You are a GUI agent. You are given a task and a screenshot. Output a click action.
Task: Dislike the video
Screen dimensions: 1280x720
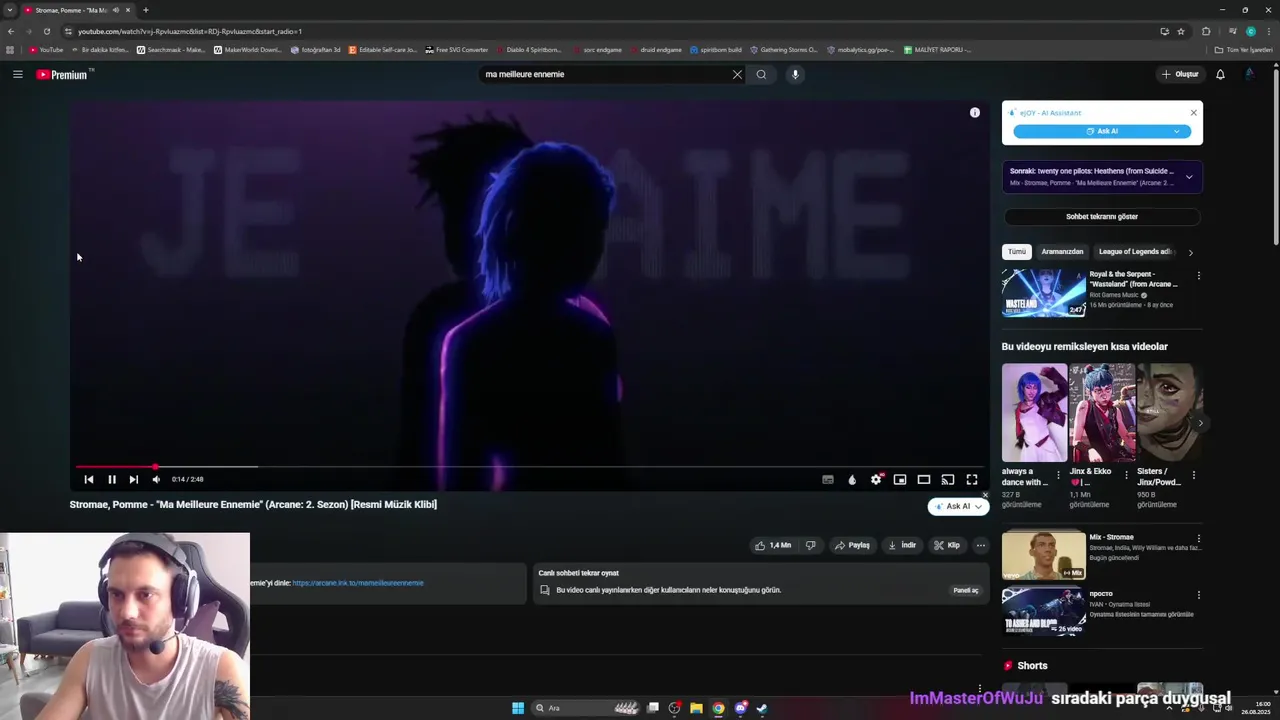(x=811, y=545)
